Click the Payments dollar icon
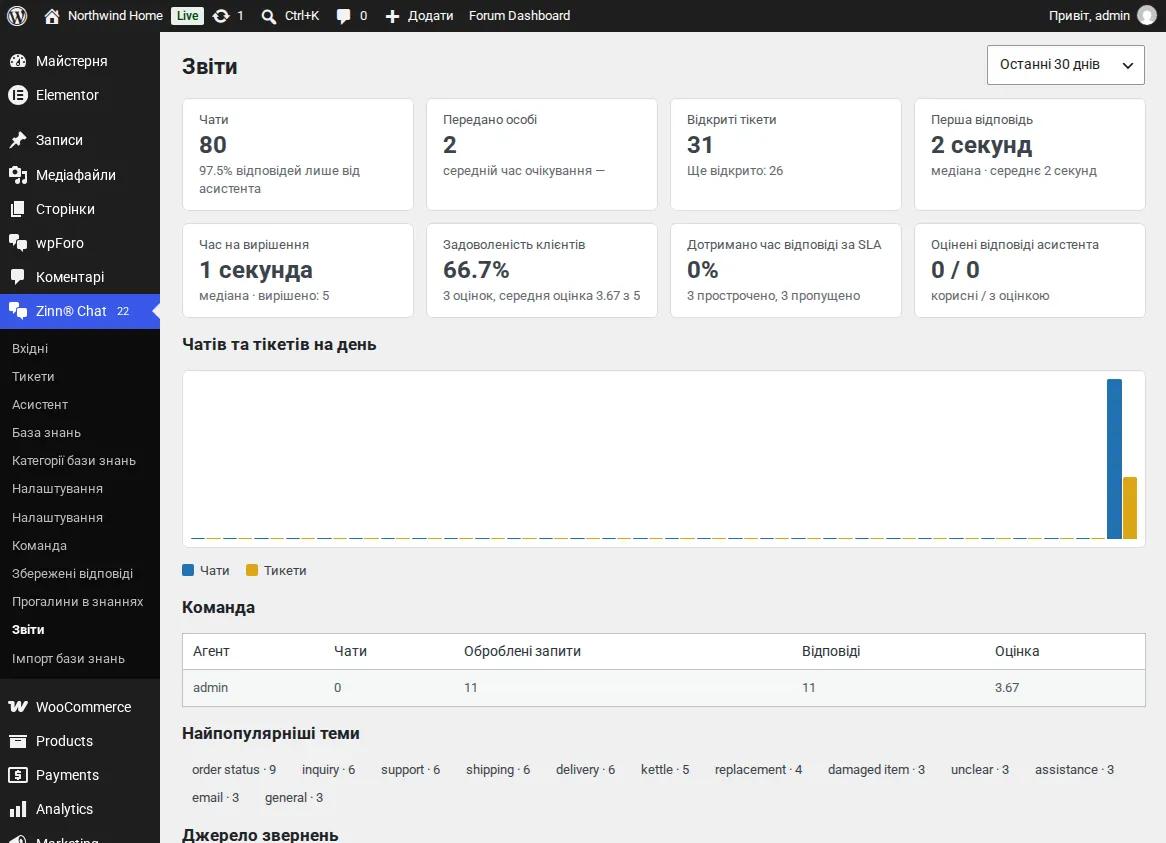The width and height of the screenshot is (1166, 843). (18, 775)
